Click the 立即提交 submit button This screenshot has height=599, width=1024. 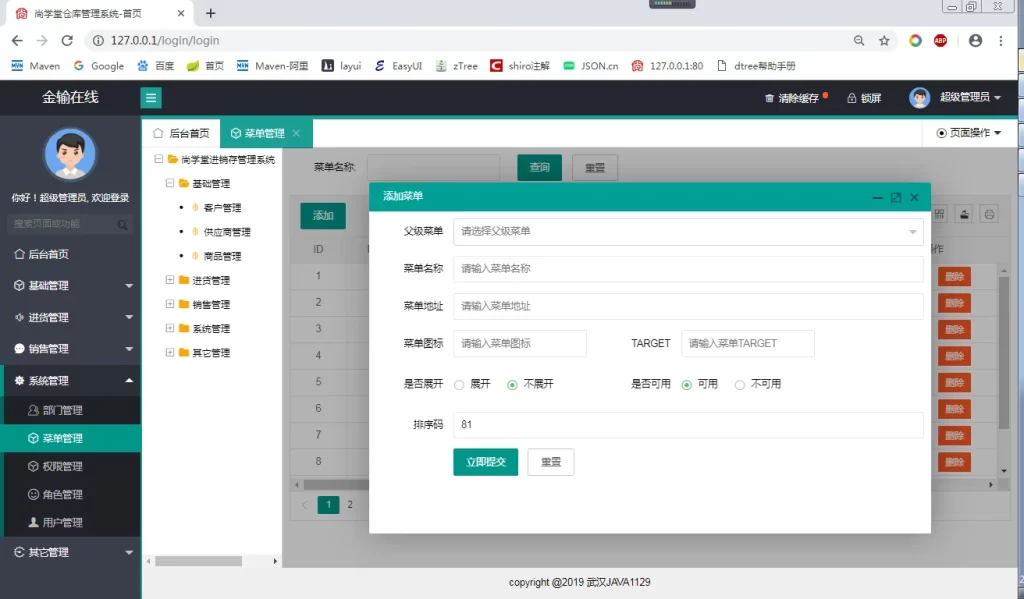point(486,462)
